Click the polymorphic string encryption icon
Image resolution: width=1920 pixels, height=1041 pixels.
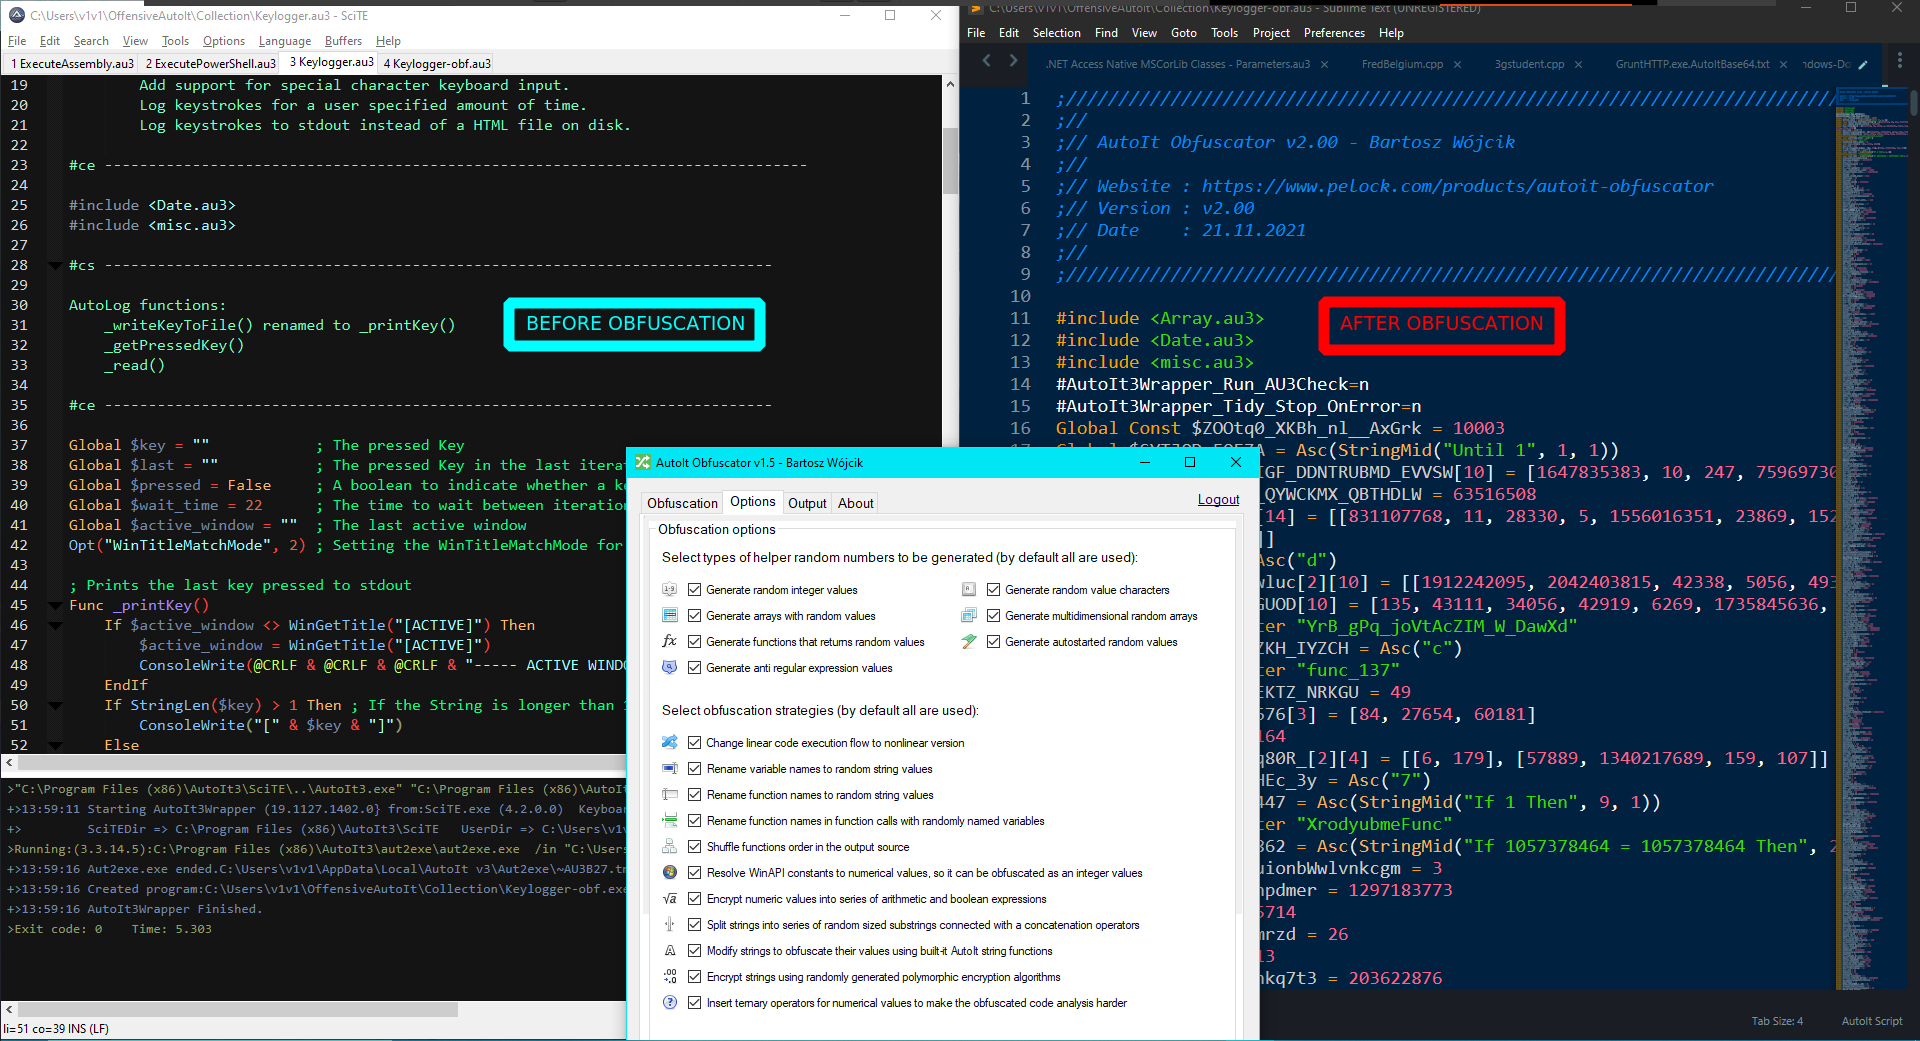click(670, 977)
